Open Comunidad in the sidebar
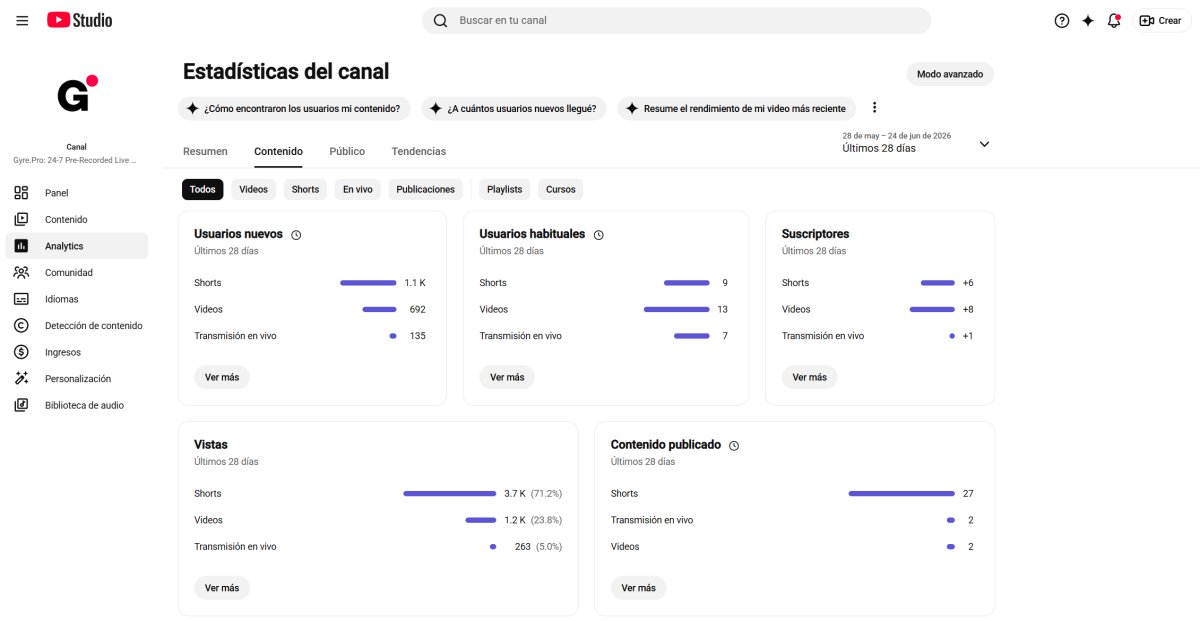1200x621 pixels. coord(76,272)
